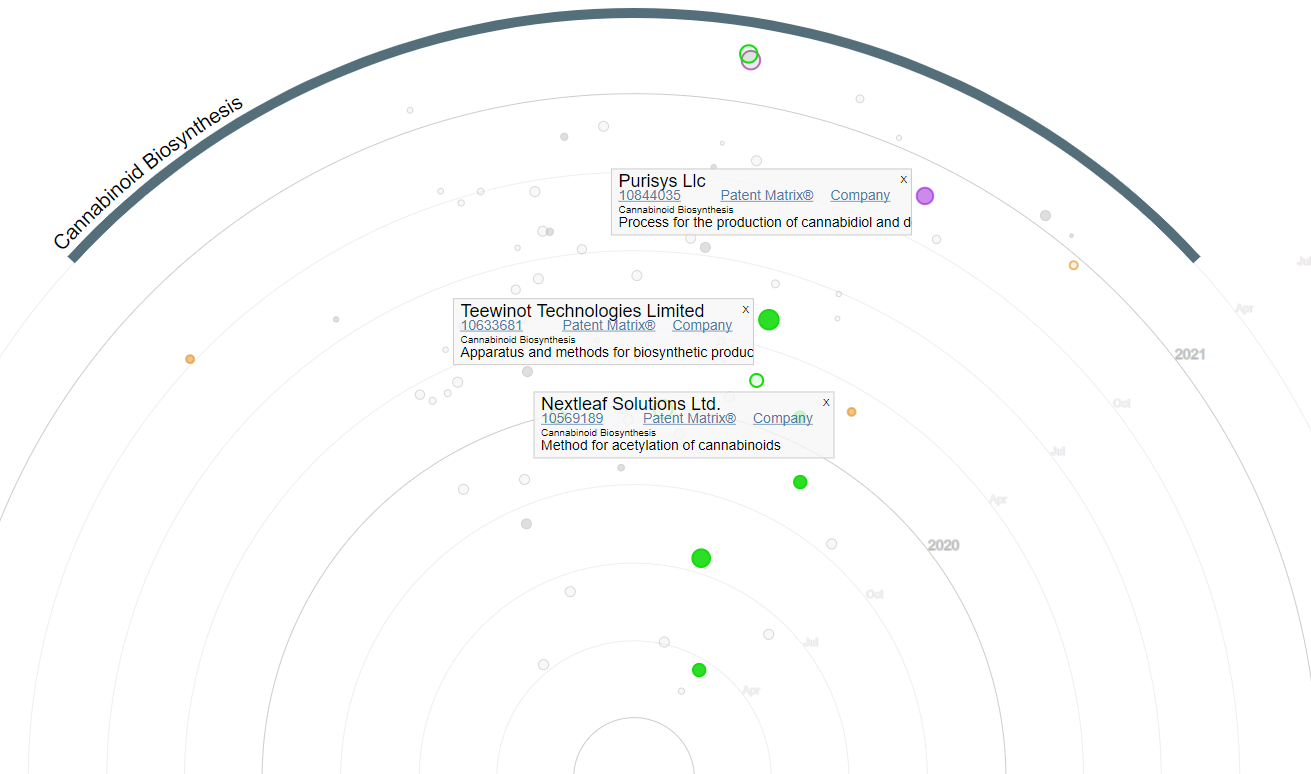Select the filled orange dot right of Nextleaf tooltip
Viewport: 1311px width, 774px height.
851,412
